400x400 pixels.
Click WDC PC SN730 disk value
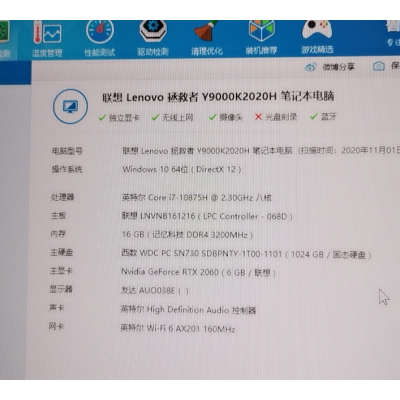pyautogui.click(x=246, y=254)
